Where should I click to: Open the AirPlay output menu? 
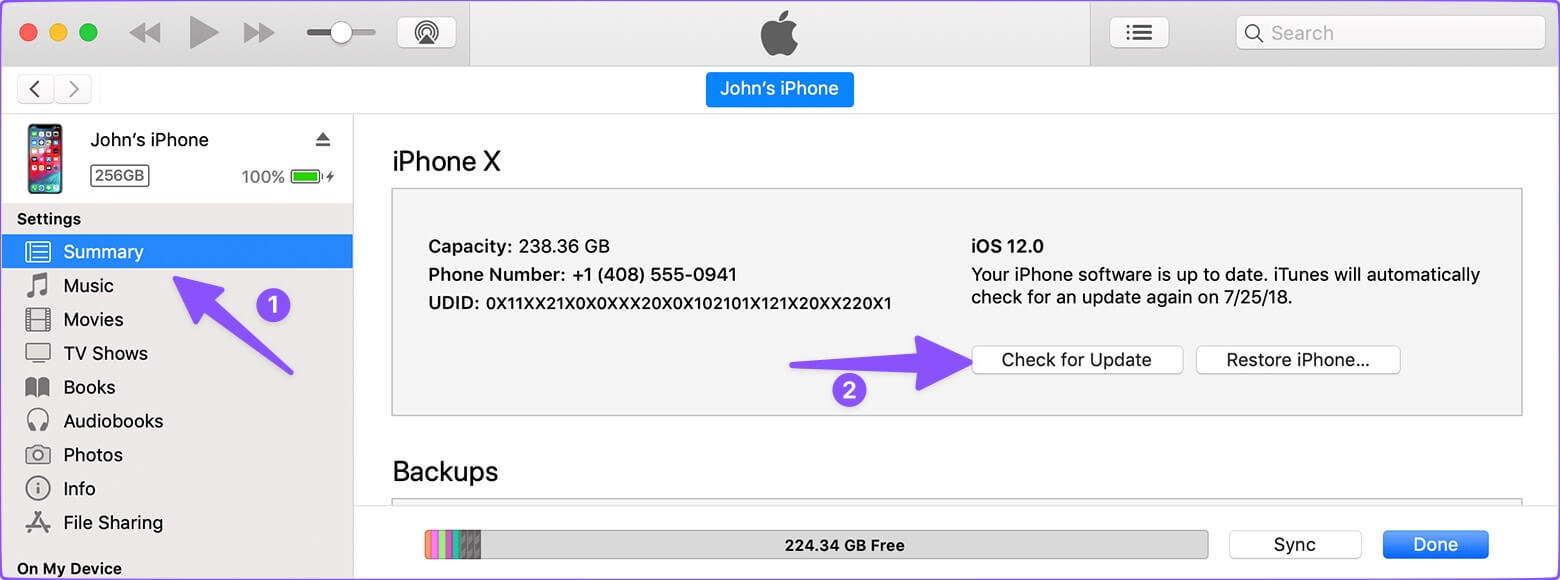point(427,33)
